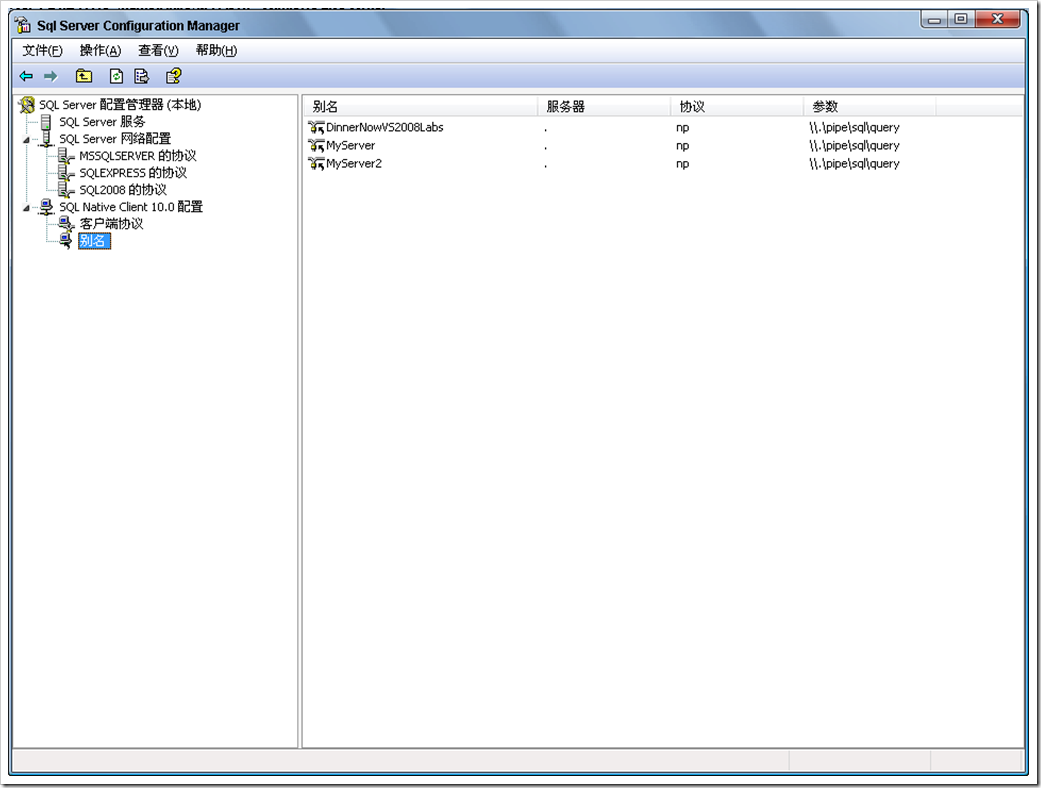Screen dimensions: 1041x788
Task: Maximize the Sql Server Configuration Manager window
Action: pos(961,19)
